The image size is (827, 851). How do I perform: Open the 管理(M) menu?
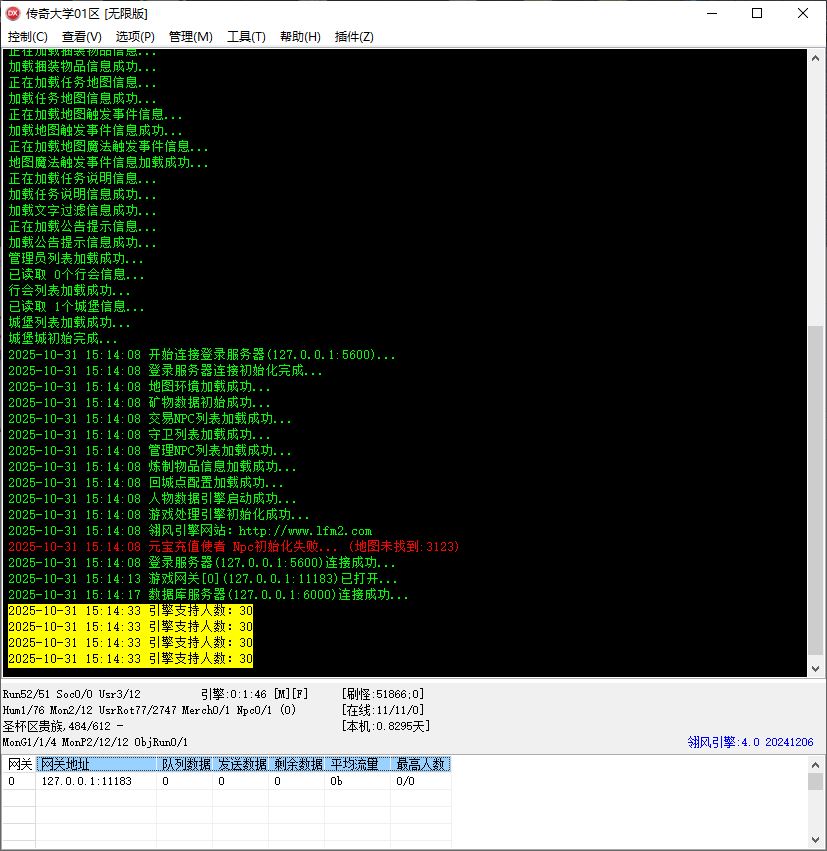190,37
